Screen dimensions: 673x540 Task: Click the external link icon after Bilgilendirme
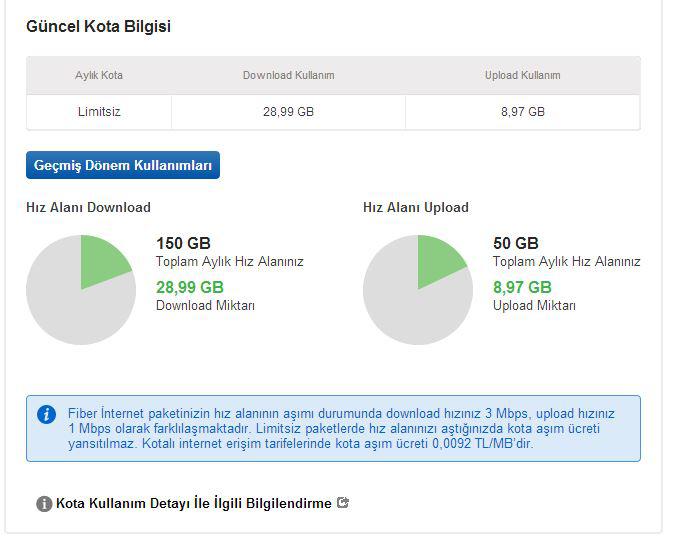(343, 503)
